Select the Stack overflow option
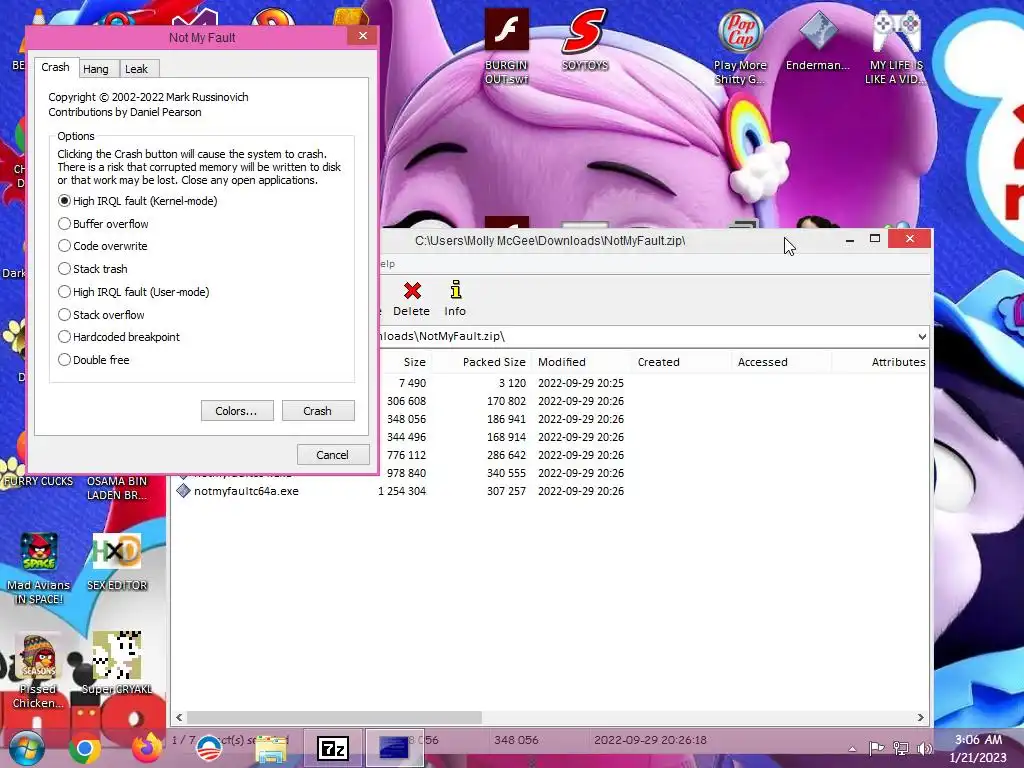This screenshot has width=1024, height=768. pyautogui.click(x=101, y=315)
